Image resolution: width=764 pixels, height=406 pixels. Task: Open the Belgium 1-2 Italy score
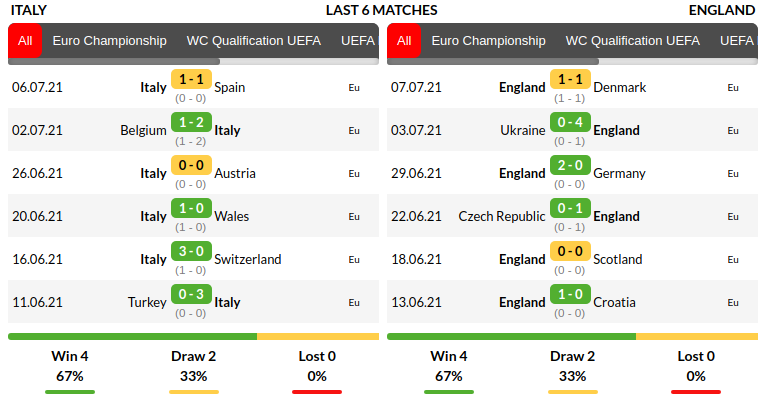[x=190, y=122]
